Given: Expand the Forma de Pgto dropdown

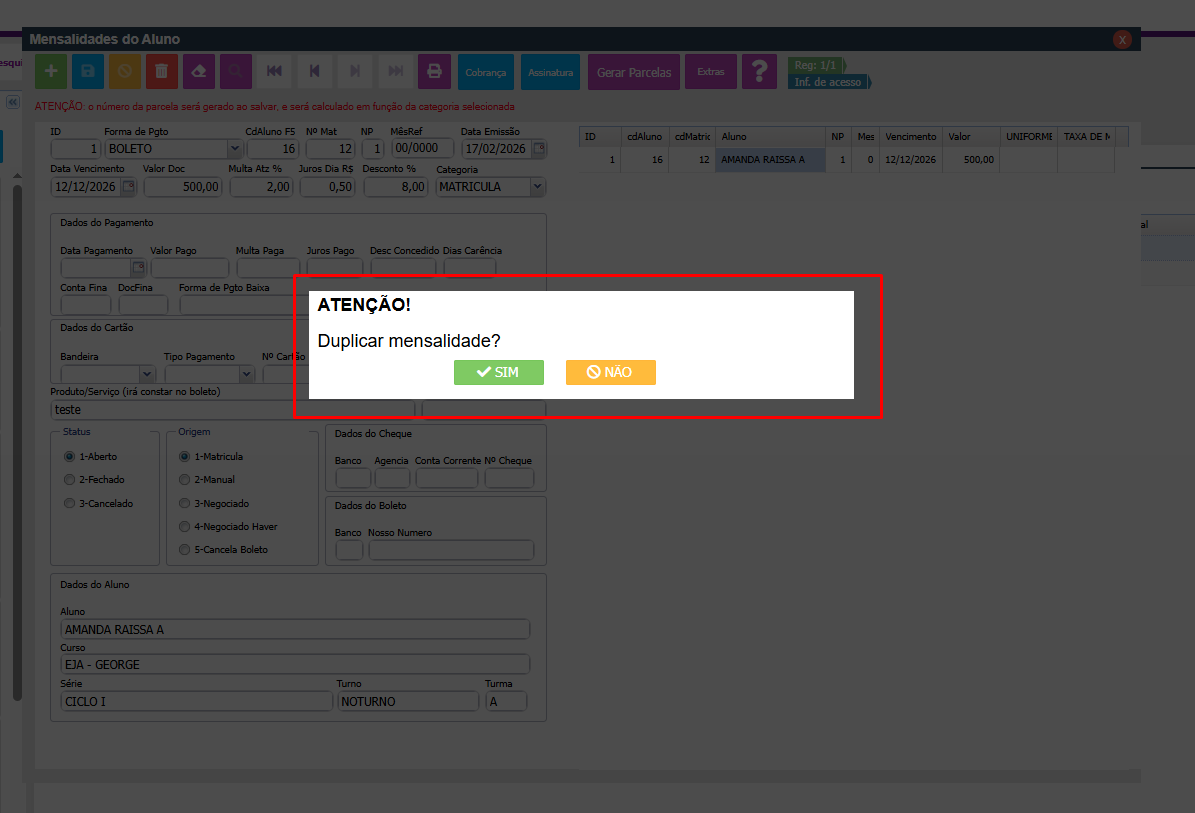Looking at the screenshot, I should [x=234, y=149].
